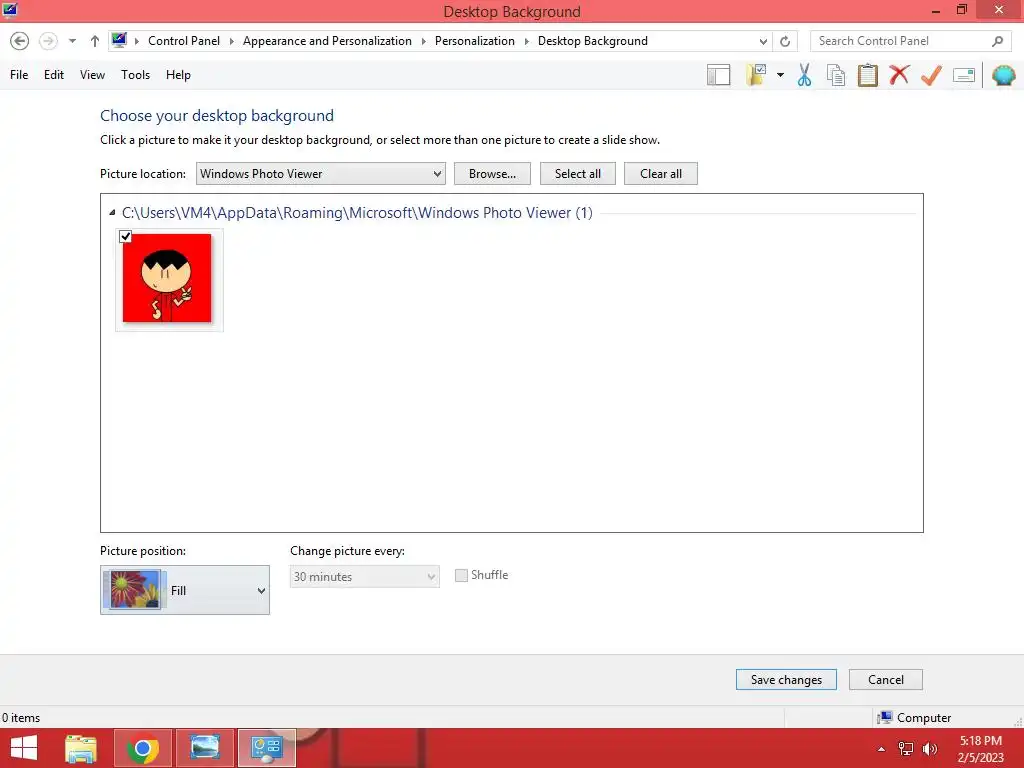This screenshot has height=768, width=1024.
Task: Click the navigation pane layout icon
Action: (718, 75)
